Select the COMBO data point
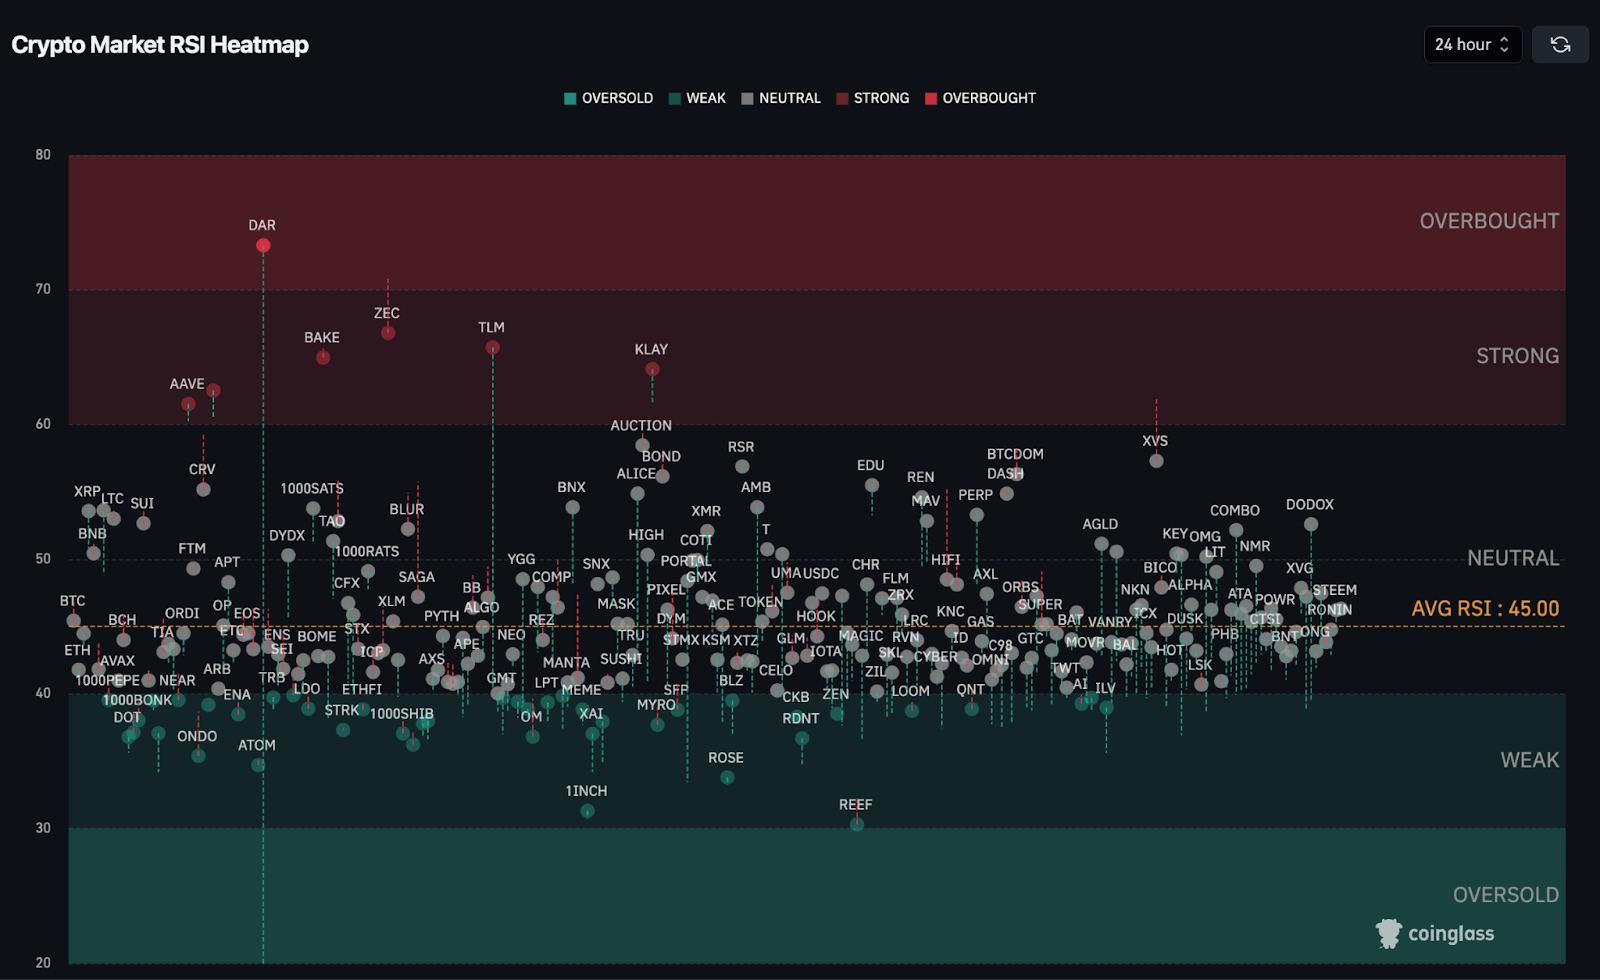 point(1236,530)
